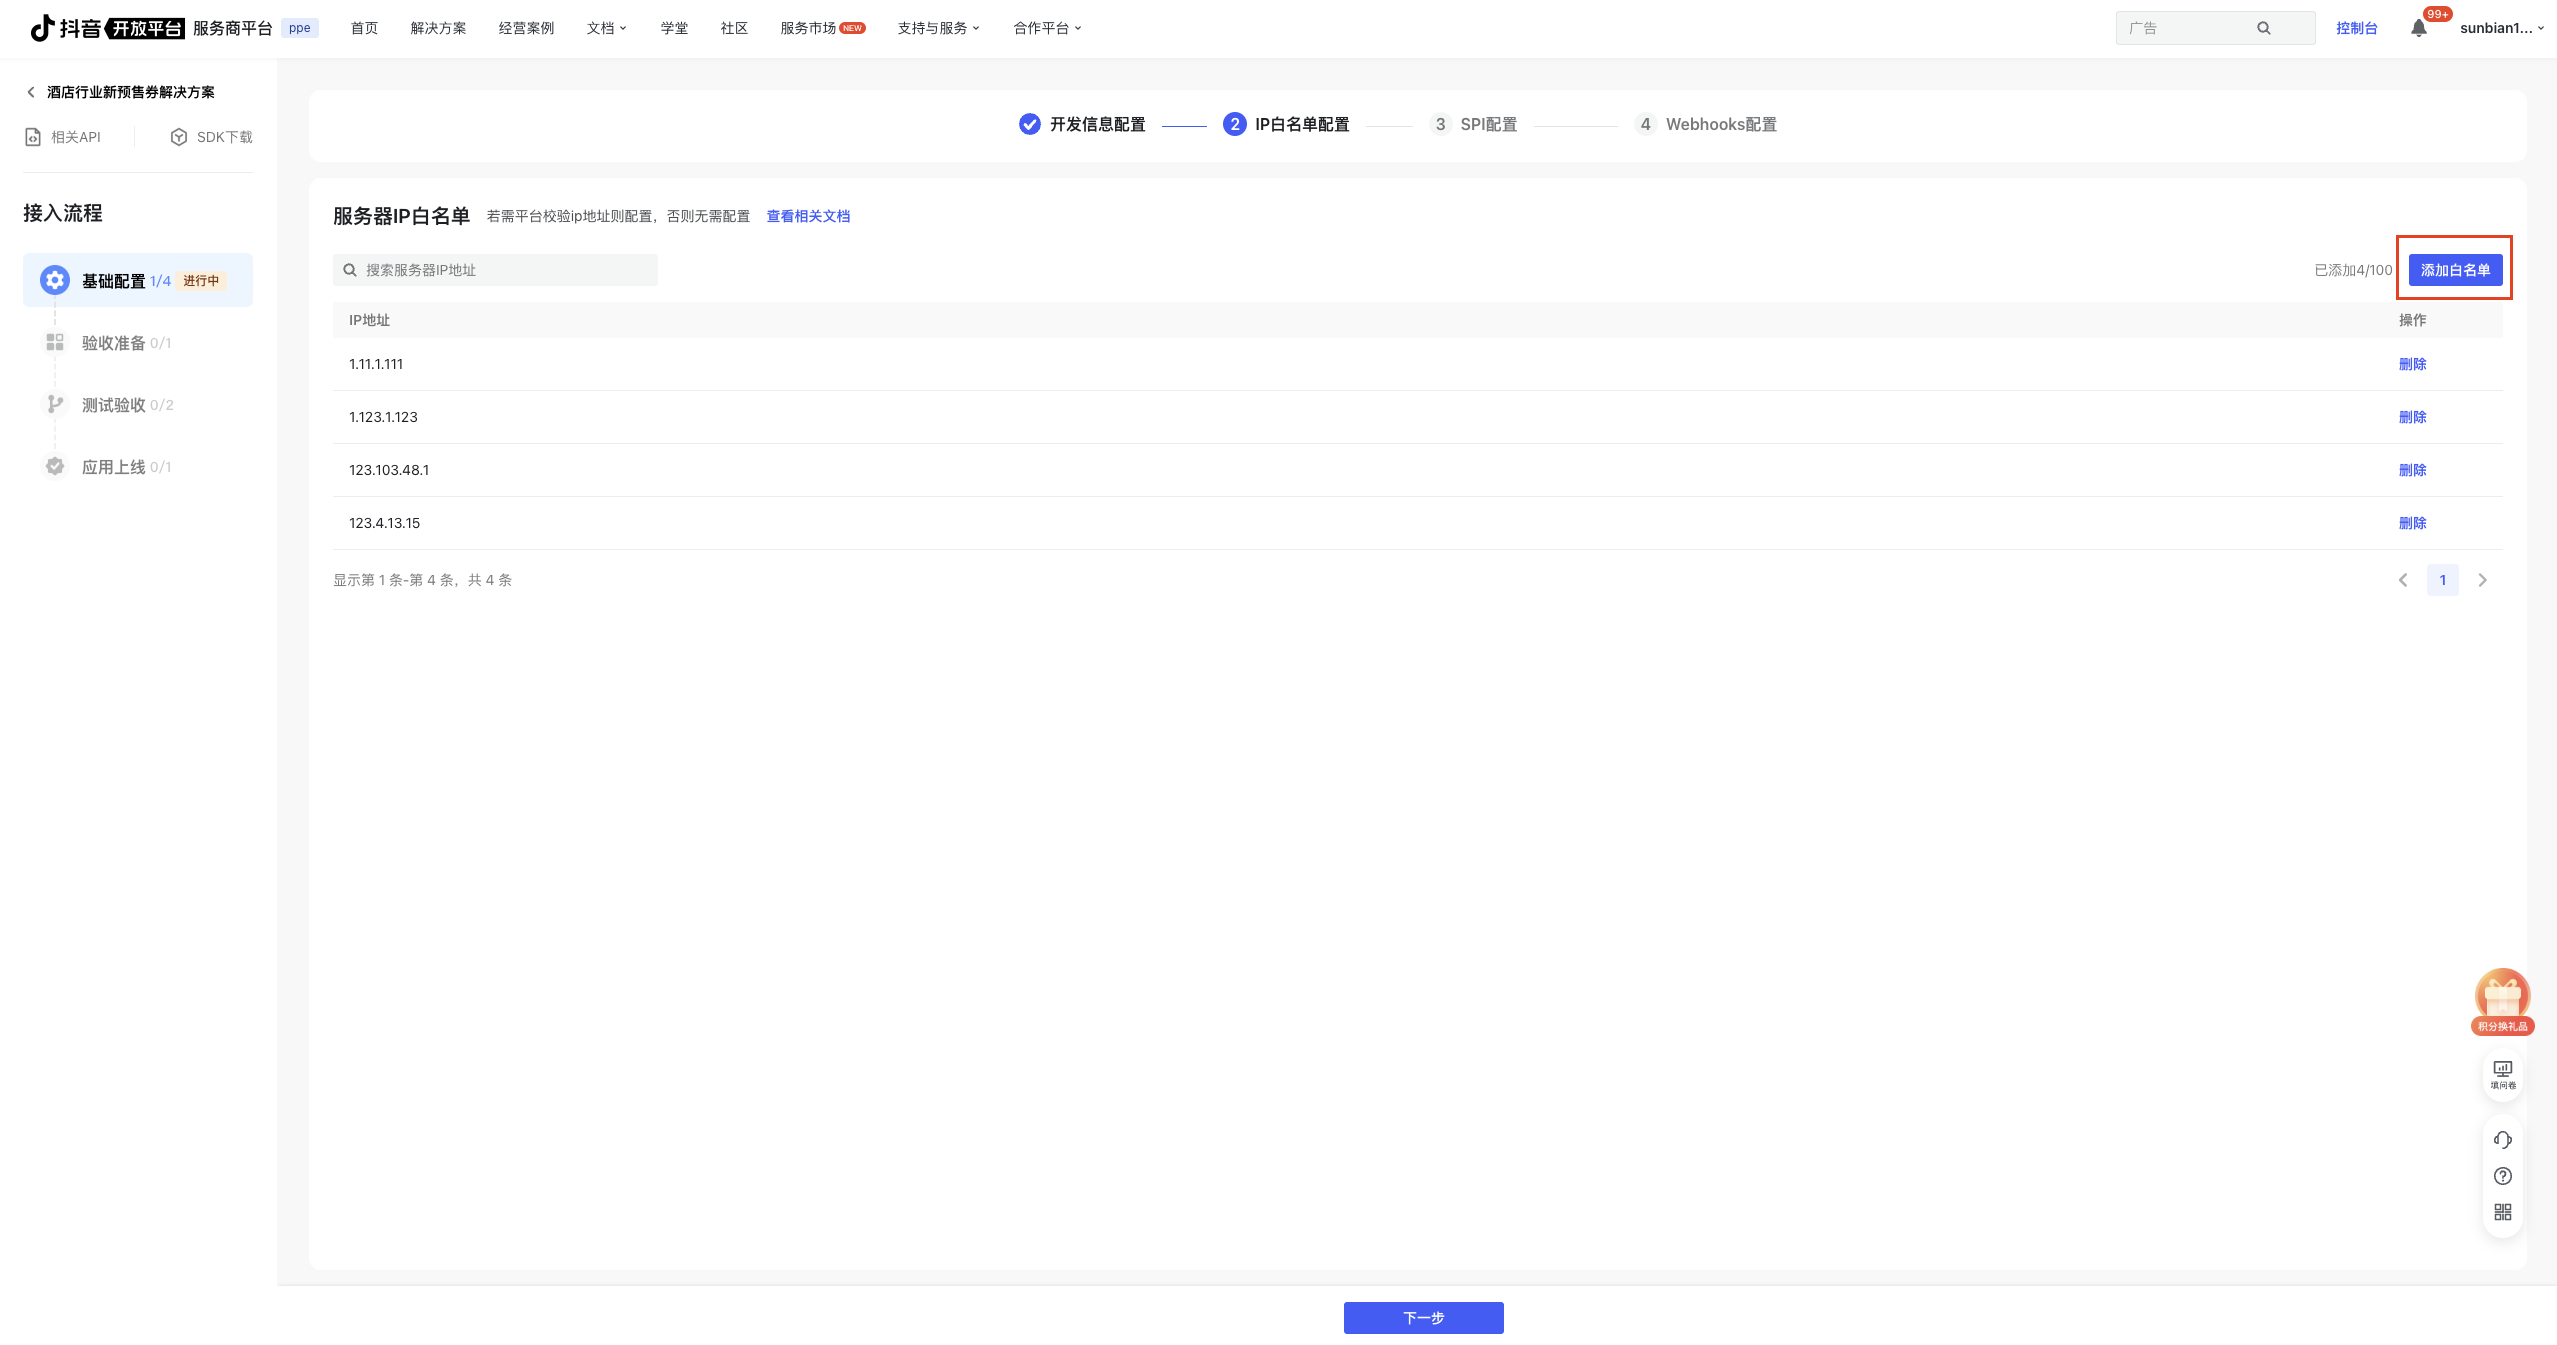Image resolution: width=2557 pixels, height=1345 pixels.
Task: Open the 填问卷 survey icon
Action: [x=2503, y=1075]
